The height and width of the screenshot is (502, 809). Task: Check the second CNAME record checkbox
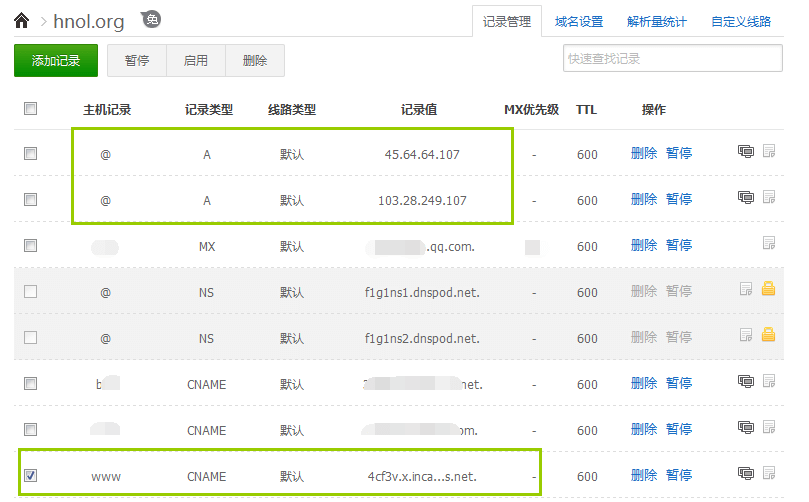(30, 429)
